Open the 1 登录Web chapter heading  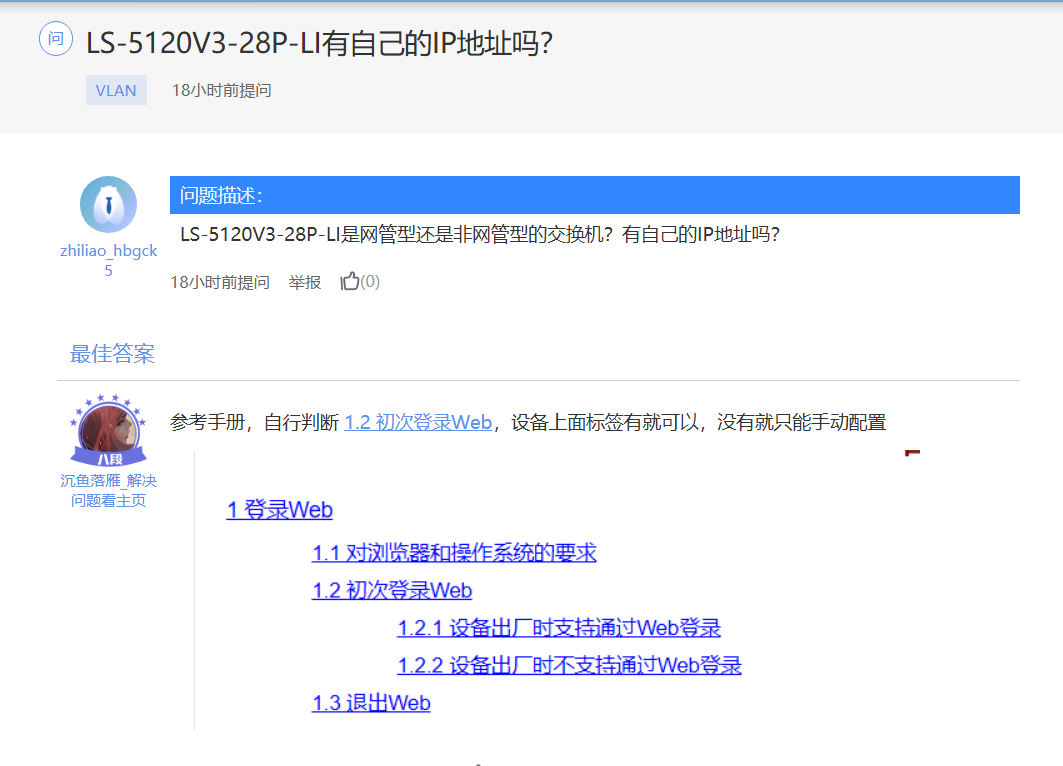(279, 510)
